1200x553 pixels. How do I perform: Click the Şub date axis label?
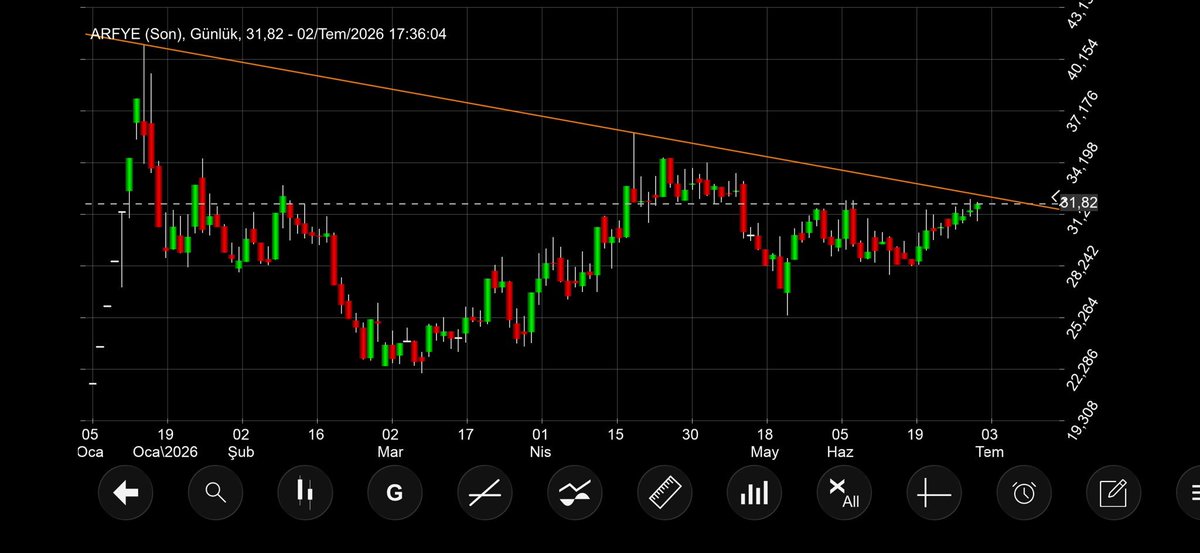pos(241,452)
